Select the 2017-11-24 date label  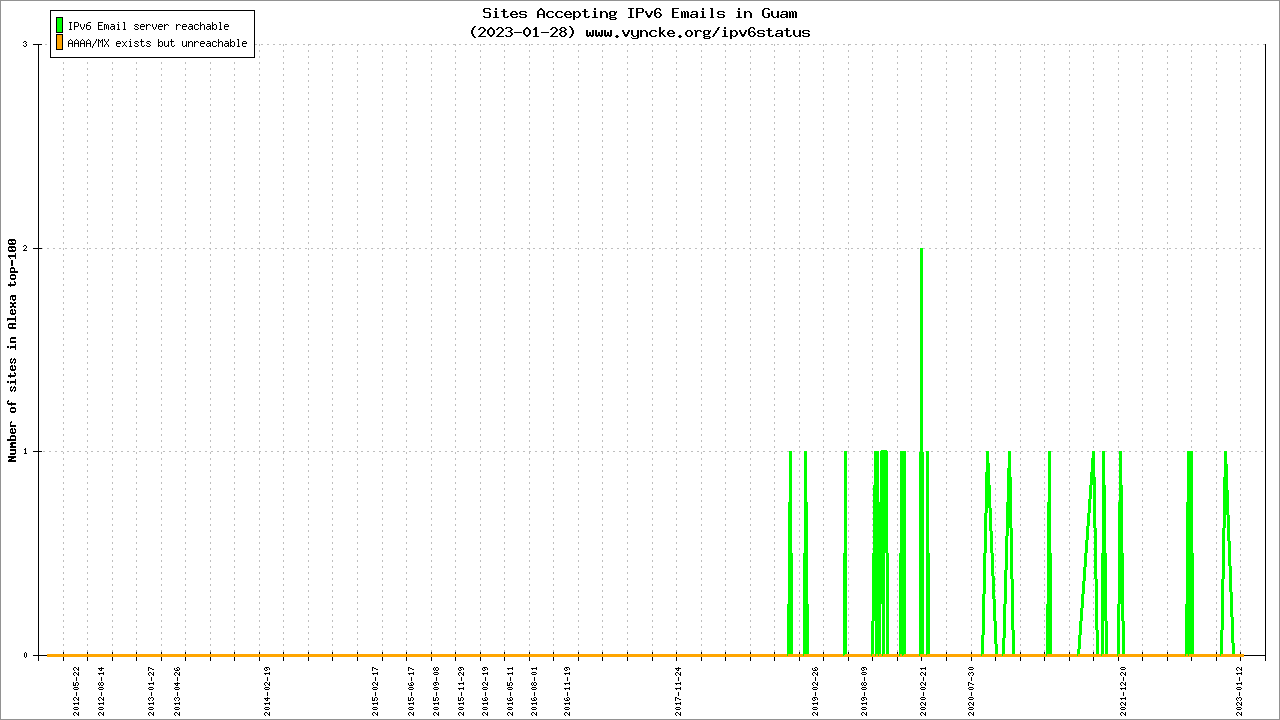[x=677, y=692]
